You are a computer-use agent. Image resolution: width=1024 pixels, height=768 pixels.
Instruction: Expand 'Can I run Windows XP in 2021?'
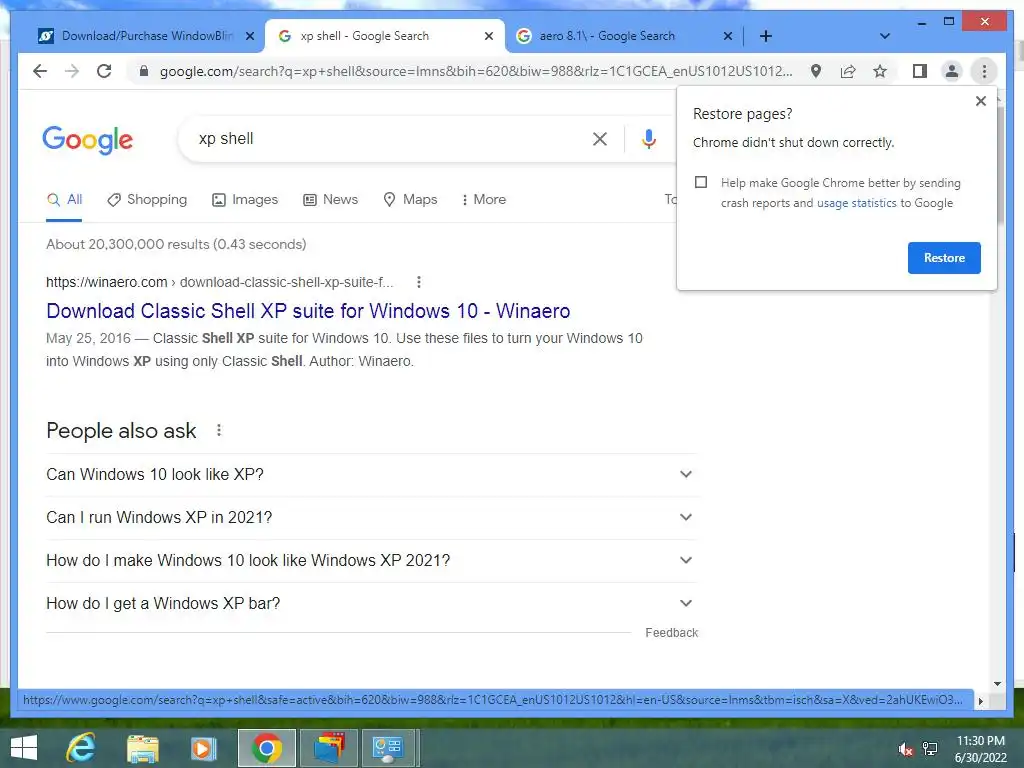click(x=371, y=518)
